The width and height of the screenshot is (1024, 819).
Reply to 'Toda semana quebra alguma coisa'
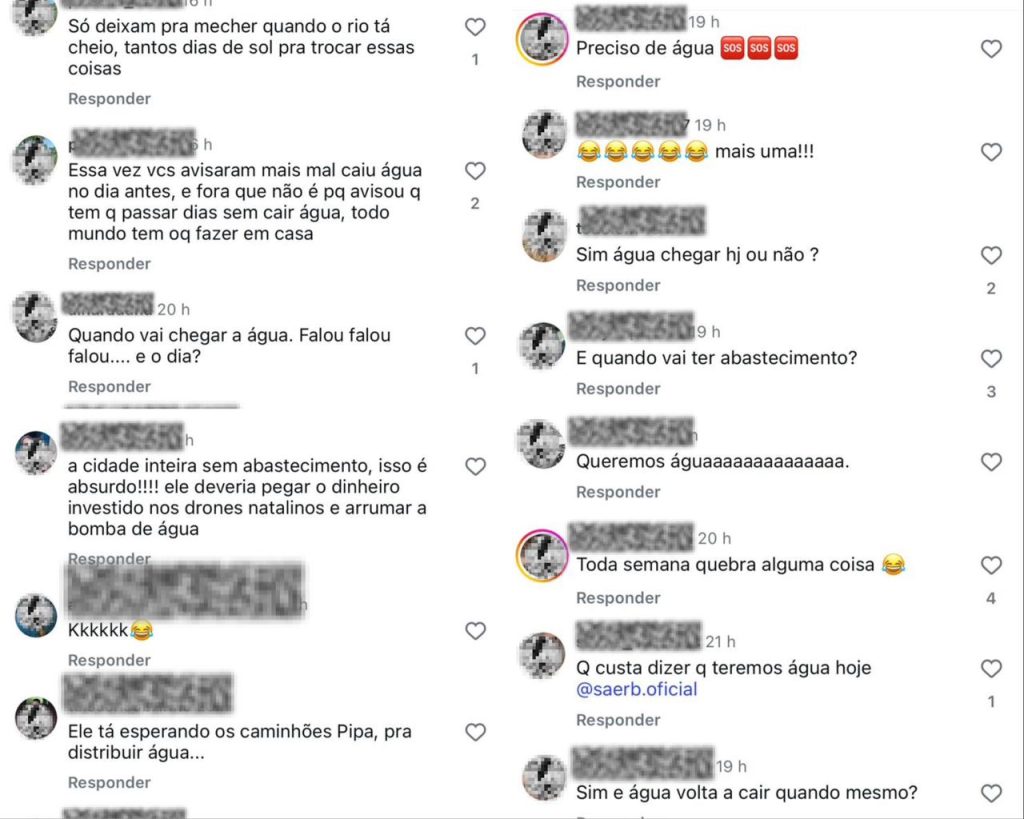coord(618,598)
